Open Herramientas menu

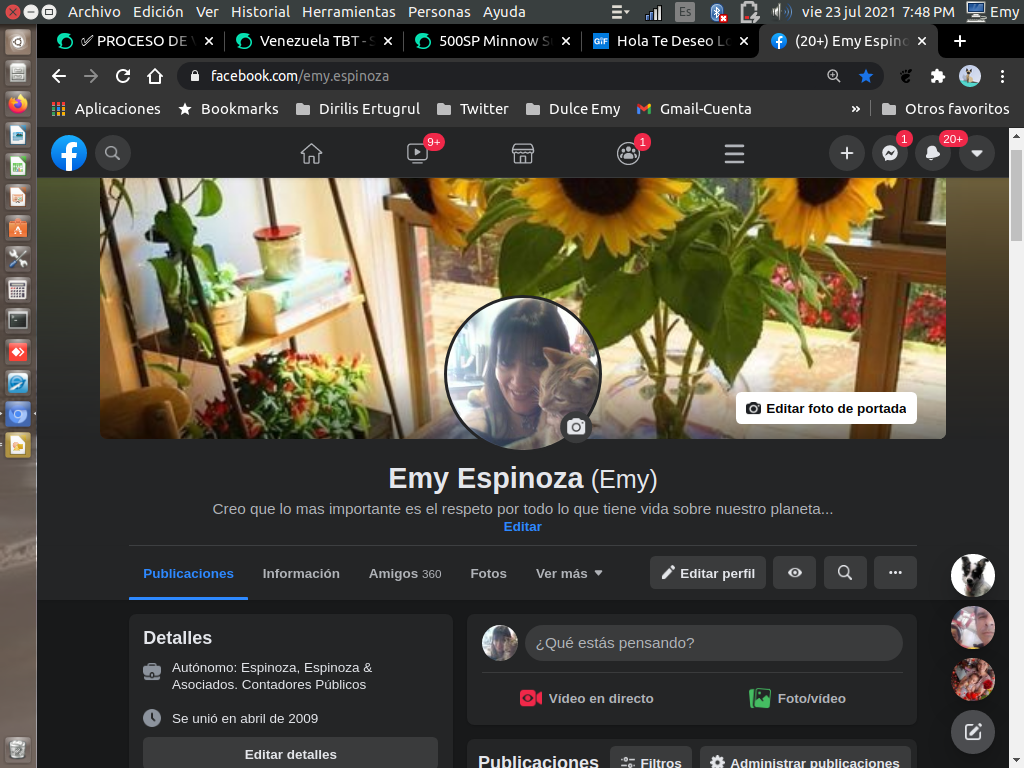pos(349,12)
